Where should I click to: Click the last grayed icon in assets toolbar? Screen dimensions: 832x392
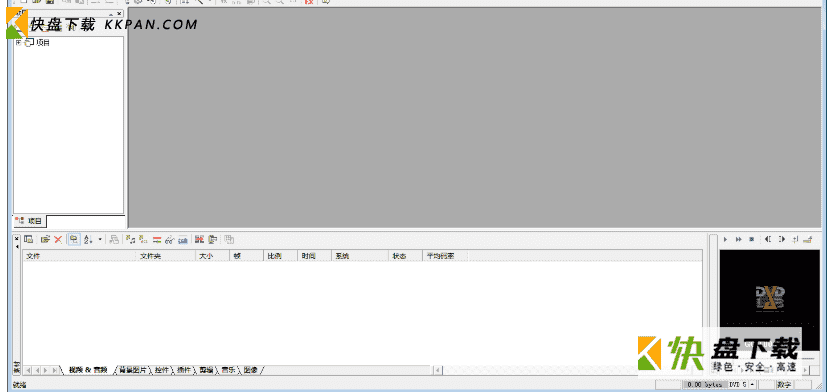click(x=229, y=240)
